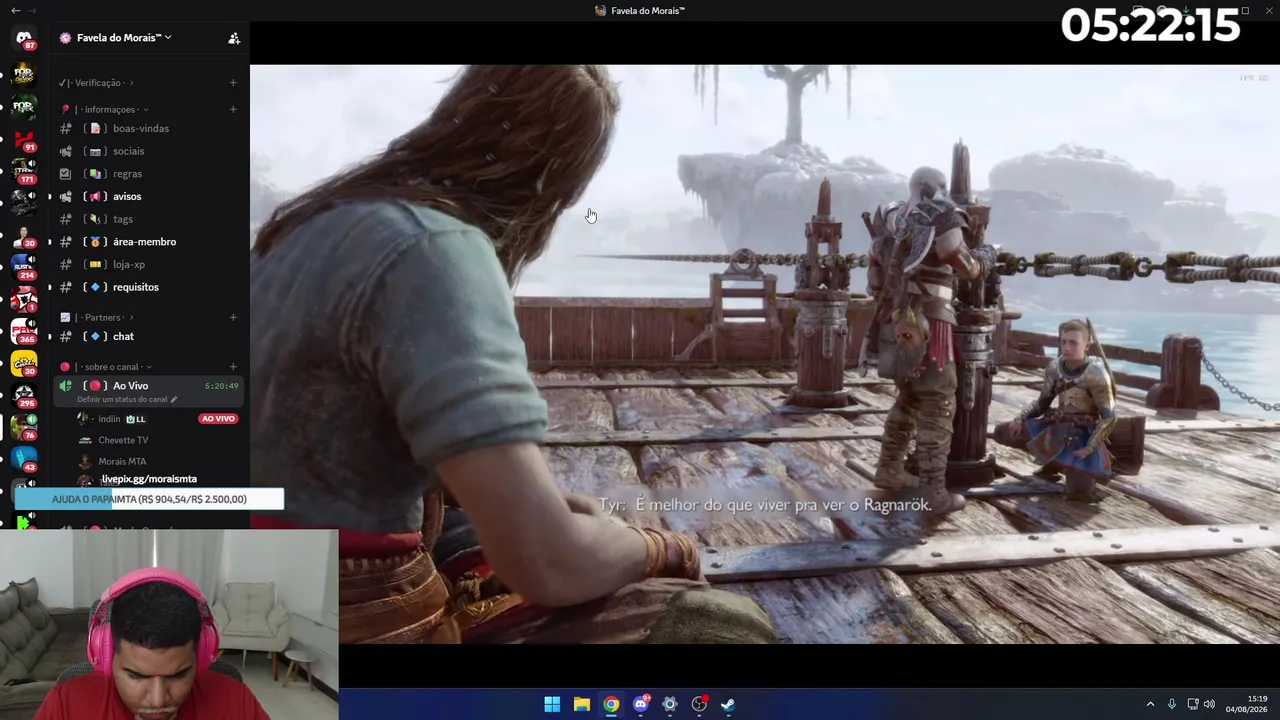Click the AJUDA O PAPAI donation progress bar
The image size is (1280, 720).
(x=149, y=499)
